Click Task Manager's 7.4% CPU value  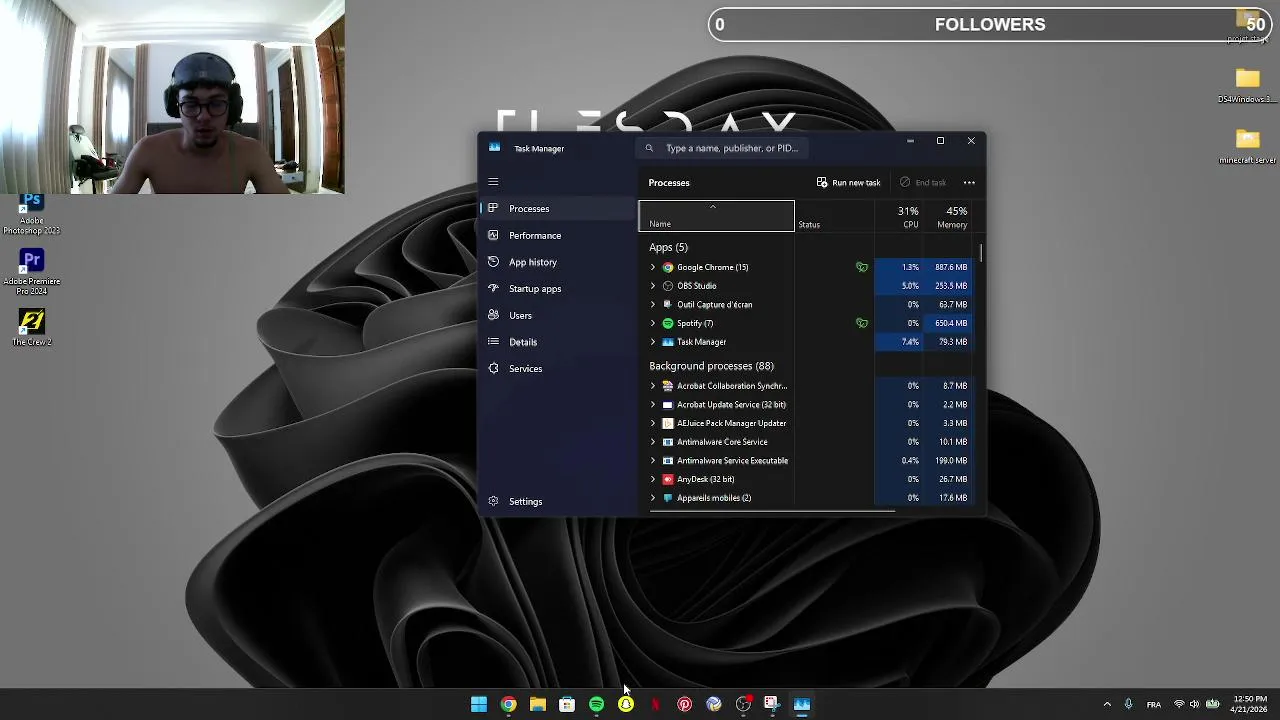click(909, 342)
